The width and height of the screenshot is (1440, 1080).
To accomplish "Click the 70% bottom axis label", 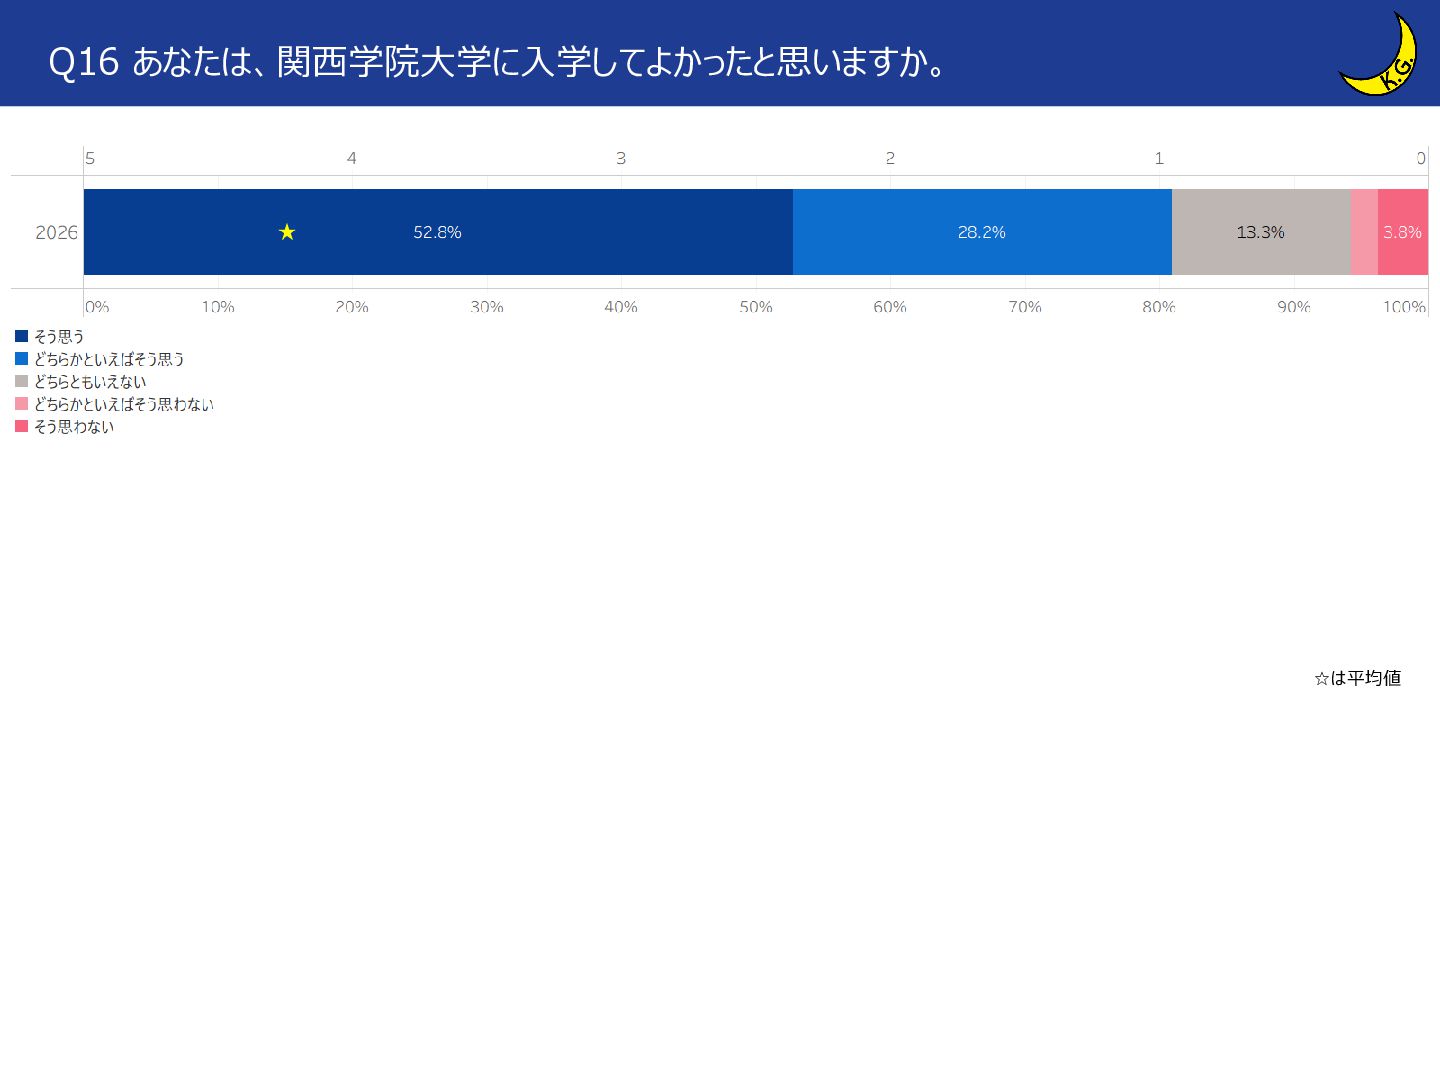I will [1025, 307].
